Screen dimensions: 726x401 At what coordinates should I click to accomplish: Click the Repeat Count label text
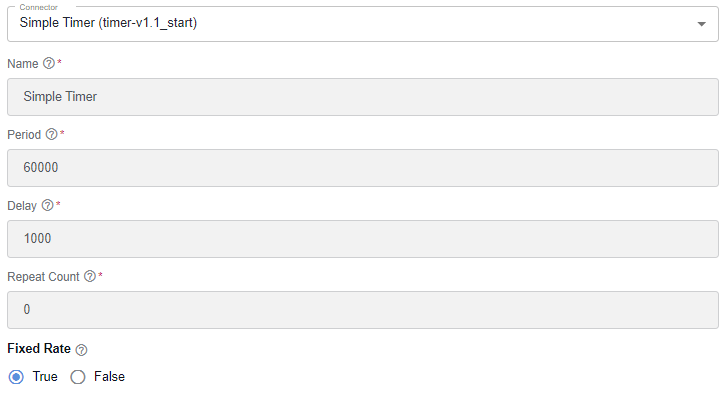pos(44,276)
